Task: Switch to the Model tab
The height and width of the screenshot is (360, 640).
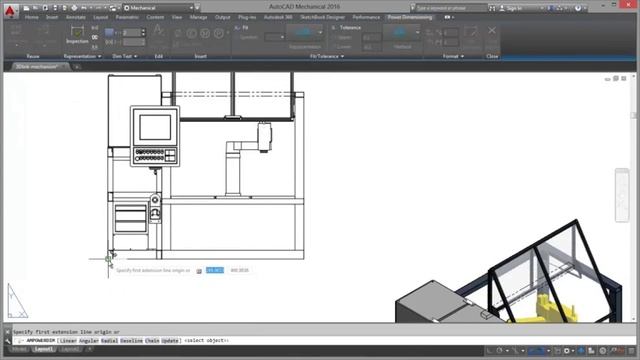Action: point(19,349)
